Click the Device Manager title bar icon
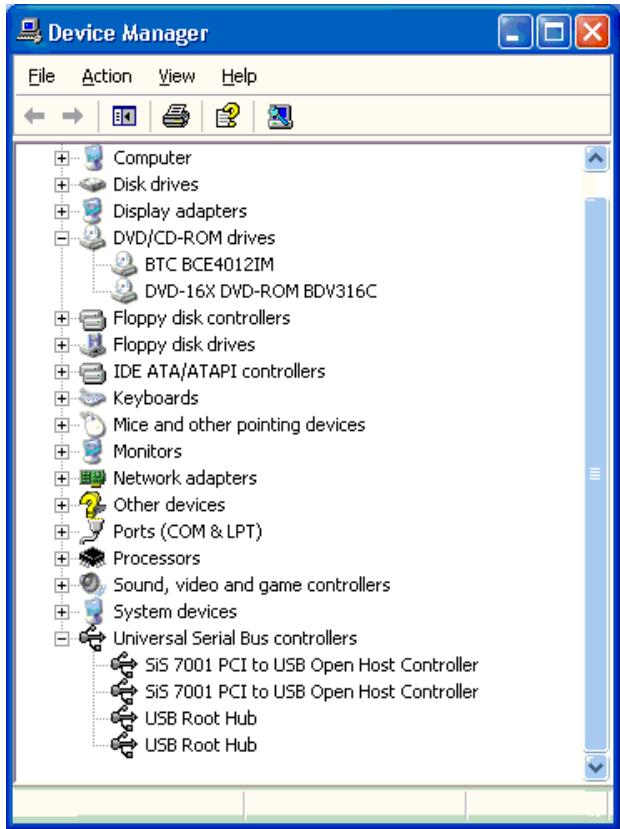 point(29,32)
